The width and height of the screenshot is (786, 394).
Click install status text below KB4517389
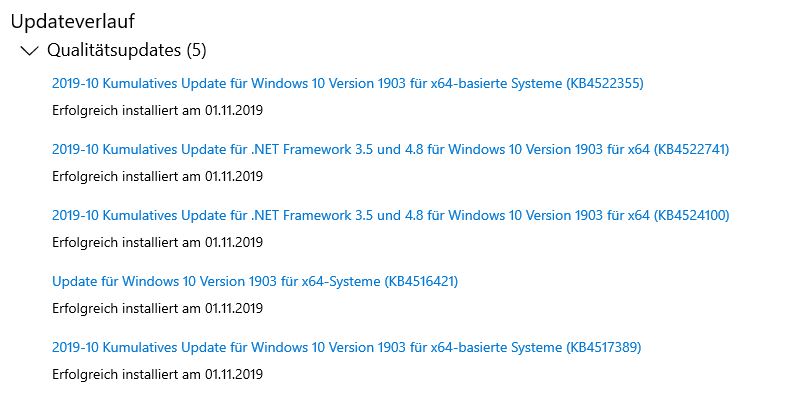157,374
